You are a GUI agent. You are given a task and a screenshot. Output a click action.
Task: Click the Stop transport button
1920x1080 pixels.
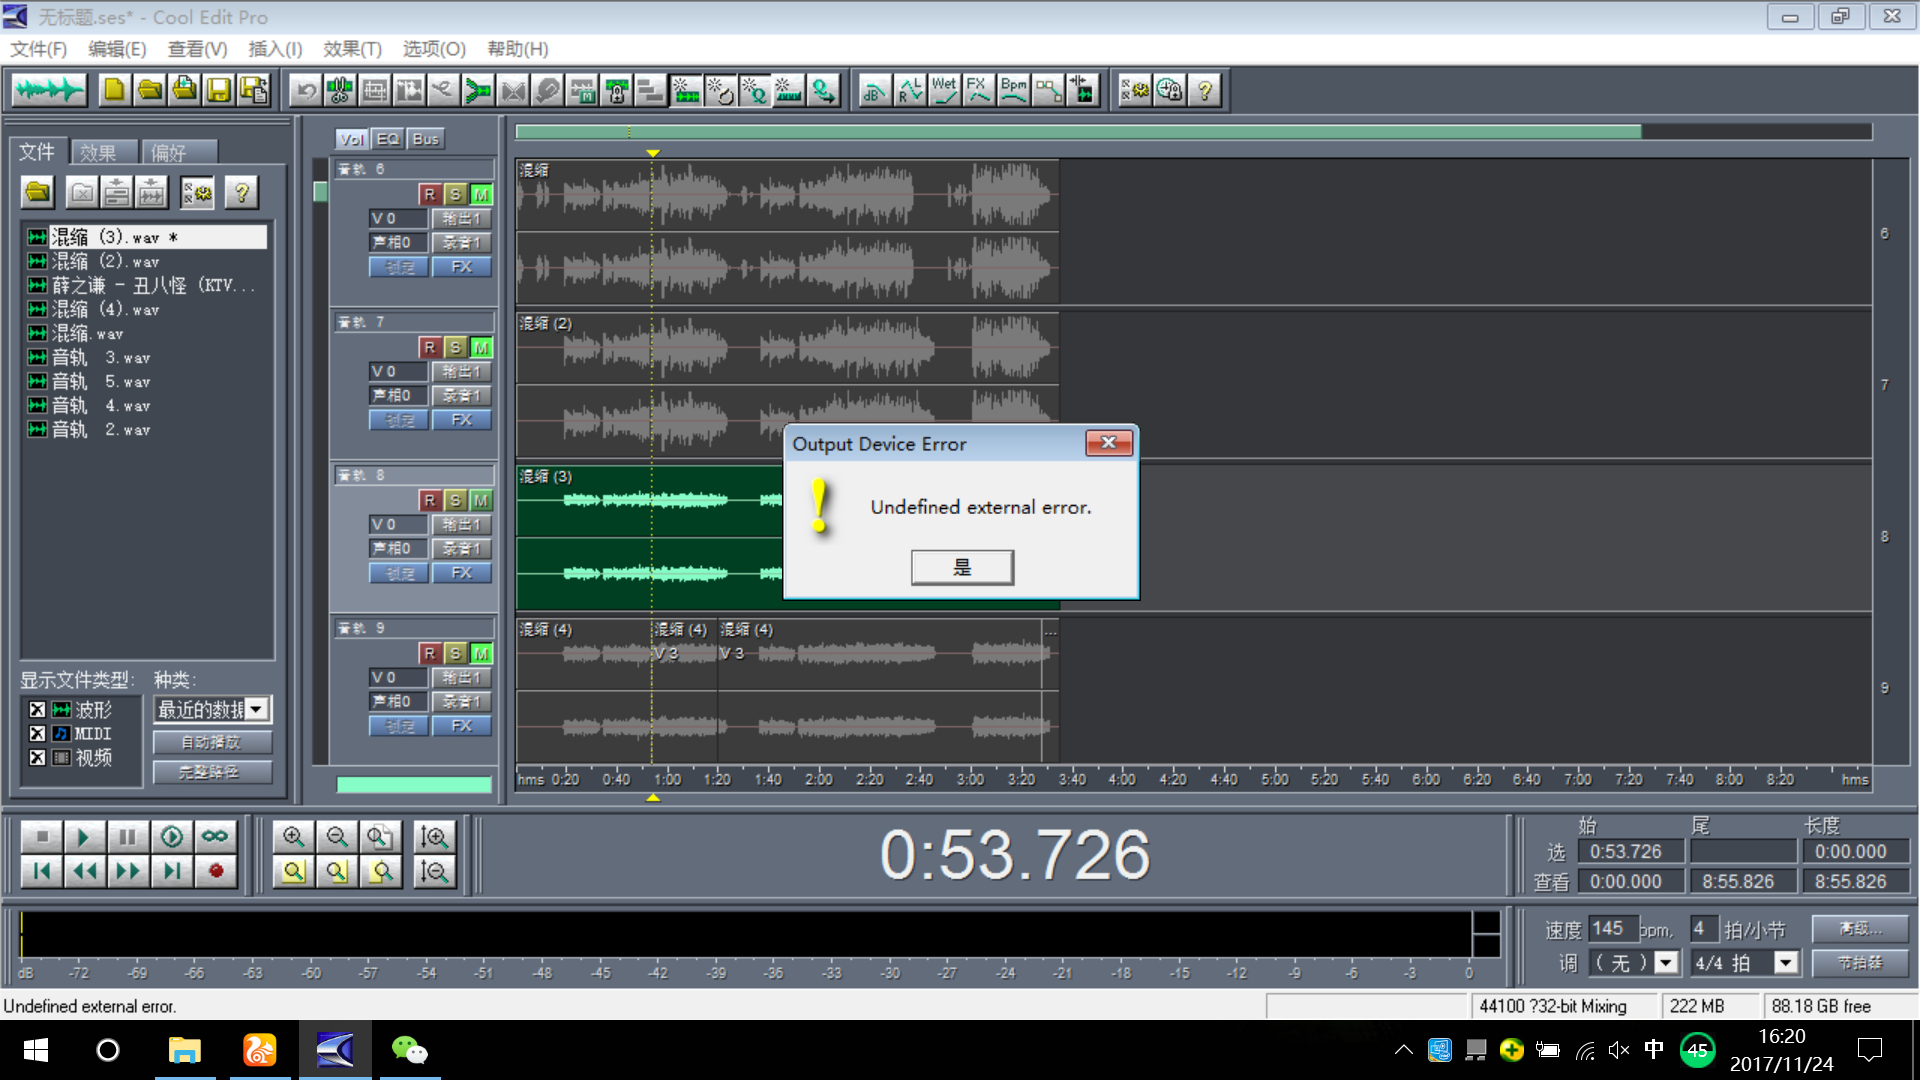click(41, 836)
